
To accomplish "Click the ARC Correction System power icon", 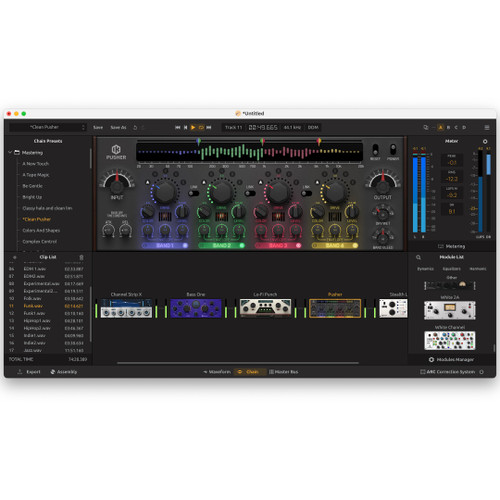I will click(x=481, y=372).
